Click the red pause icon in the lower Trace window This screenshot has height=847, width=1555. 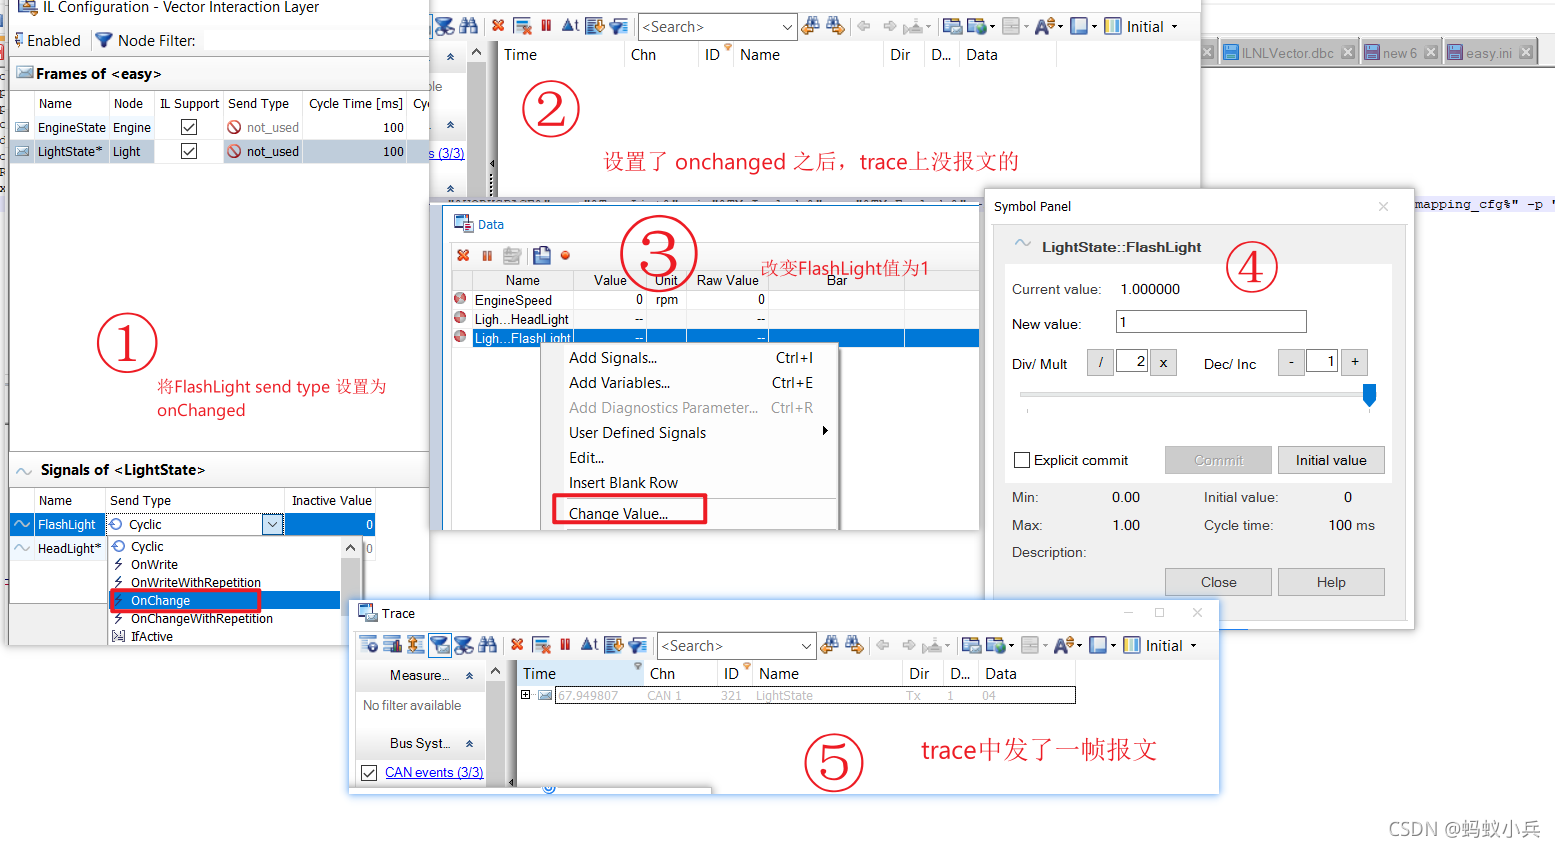565,645
